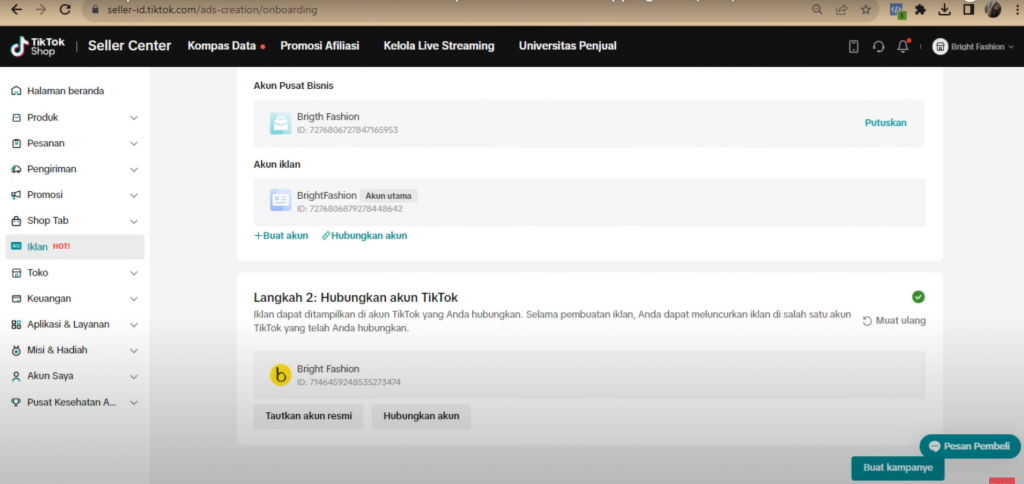Click the Buat kampanye button
The height and width of the screenshot is (484, 1024).
coord(897,468)
